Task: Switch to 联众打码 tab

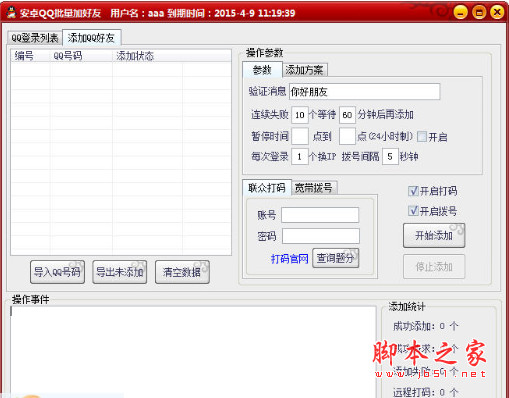Action: pos(267,188)
